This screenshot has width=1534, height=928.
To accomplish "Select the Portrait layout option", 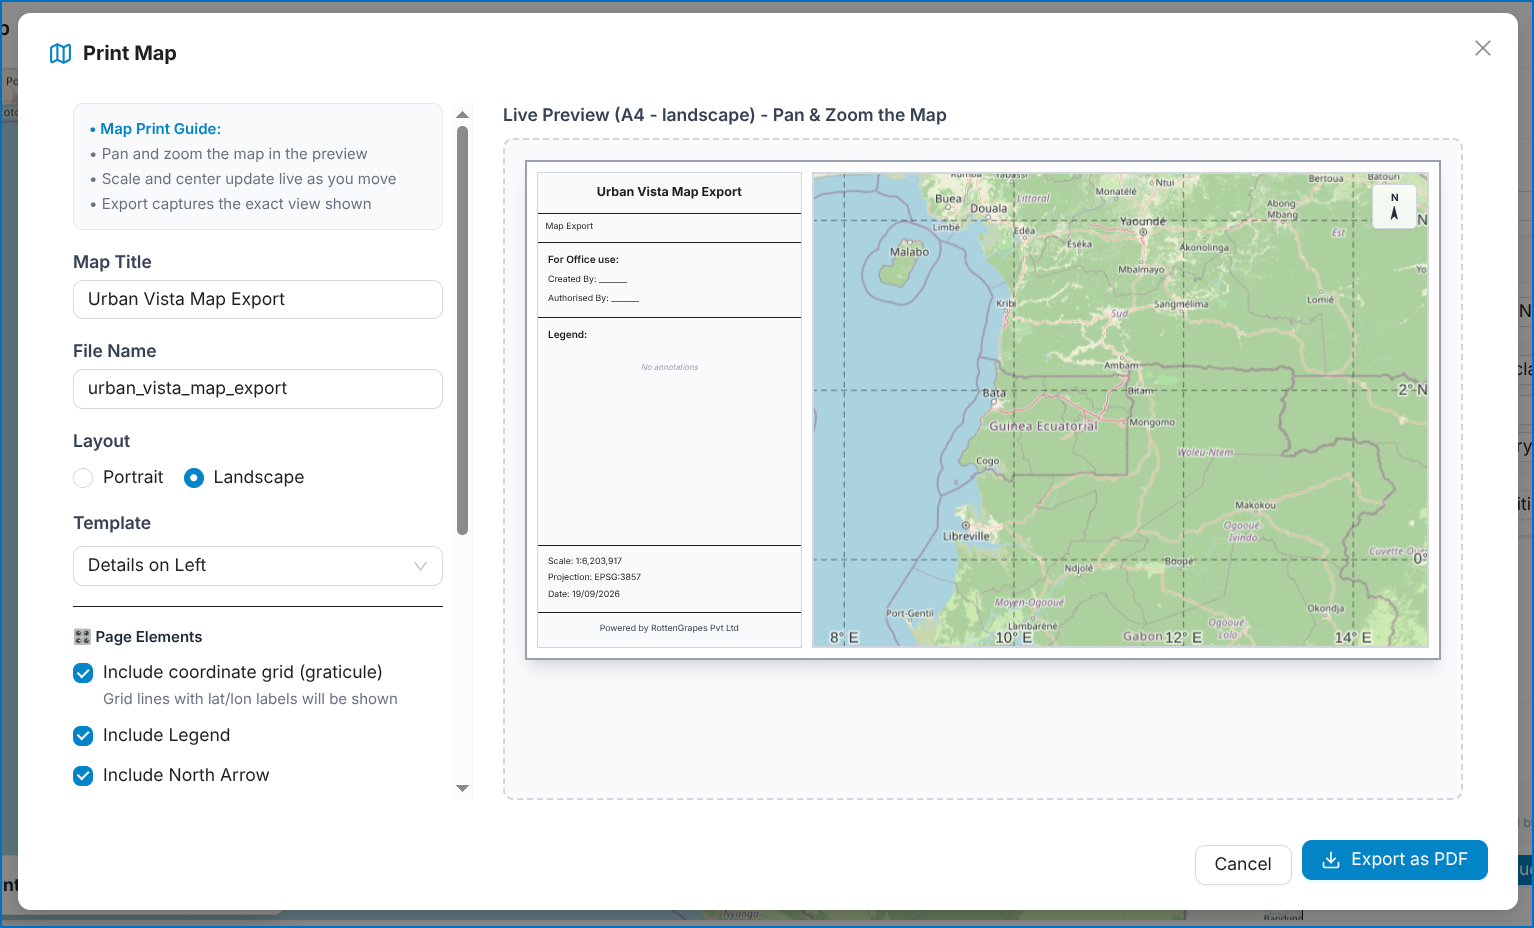I will (83, 478).
